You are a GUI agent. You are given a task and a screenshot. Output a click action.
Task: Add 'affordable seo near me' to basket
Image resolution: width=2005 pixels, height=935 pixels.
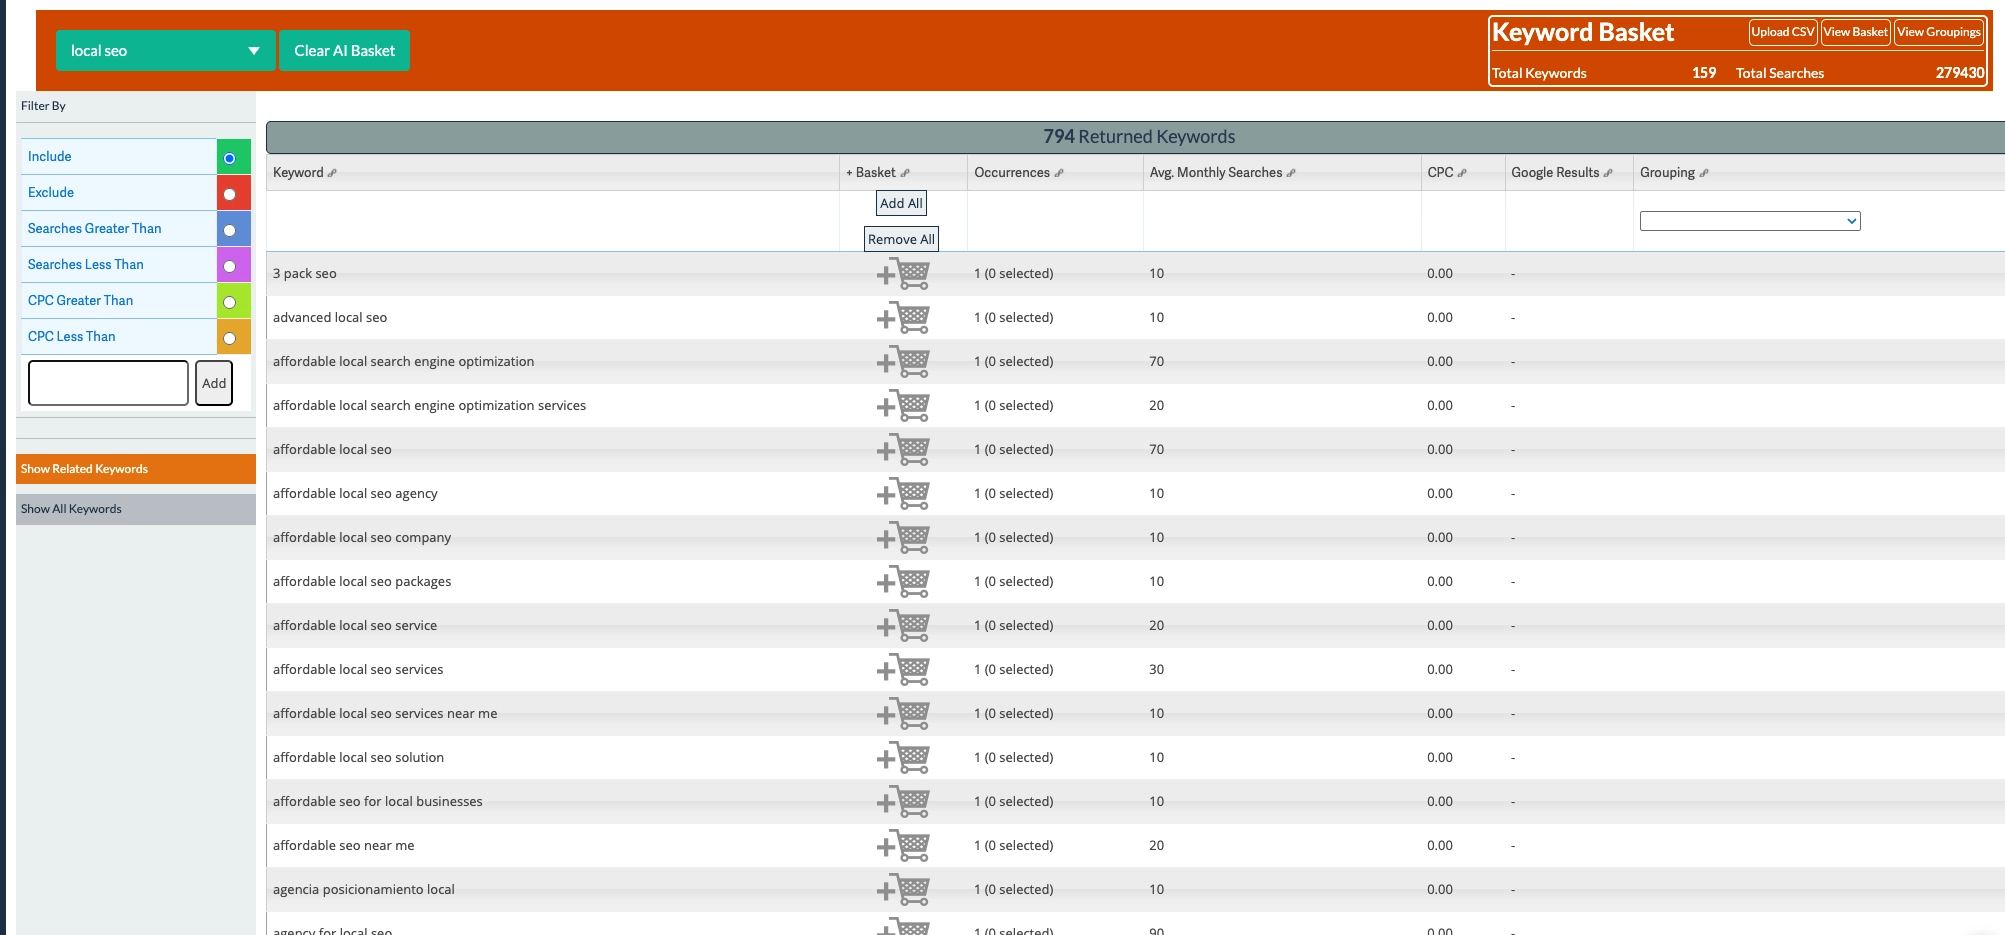click(x=903, y=846)
